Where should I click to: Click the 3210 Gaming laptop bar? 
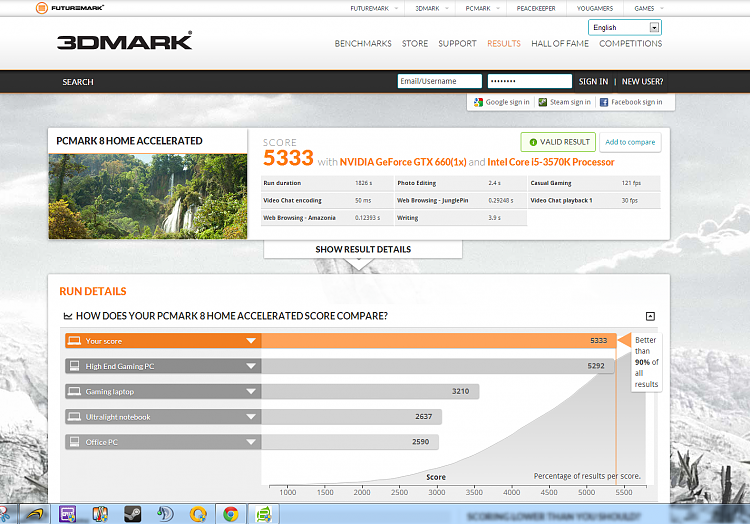tap(370, 392)
